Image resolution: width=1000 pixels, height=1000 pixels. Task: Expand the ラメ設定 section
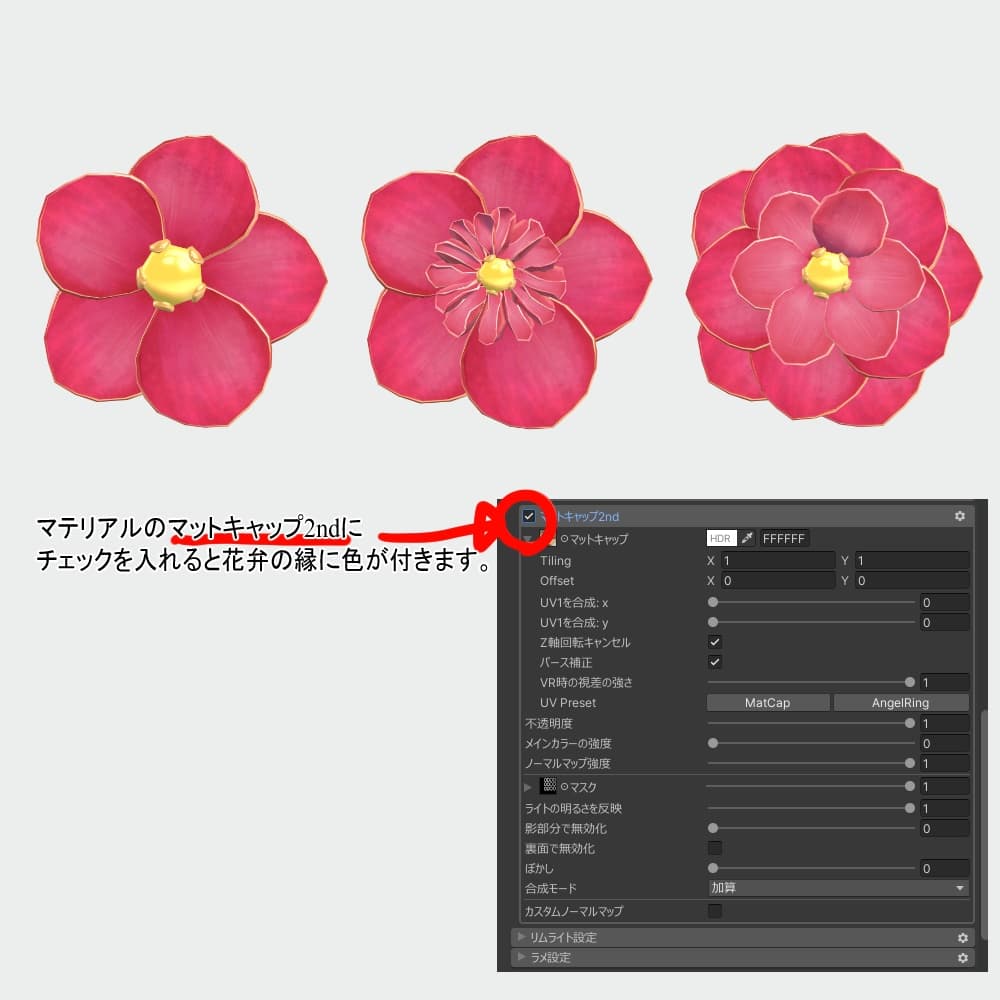point(520,959)
